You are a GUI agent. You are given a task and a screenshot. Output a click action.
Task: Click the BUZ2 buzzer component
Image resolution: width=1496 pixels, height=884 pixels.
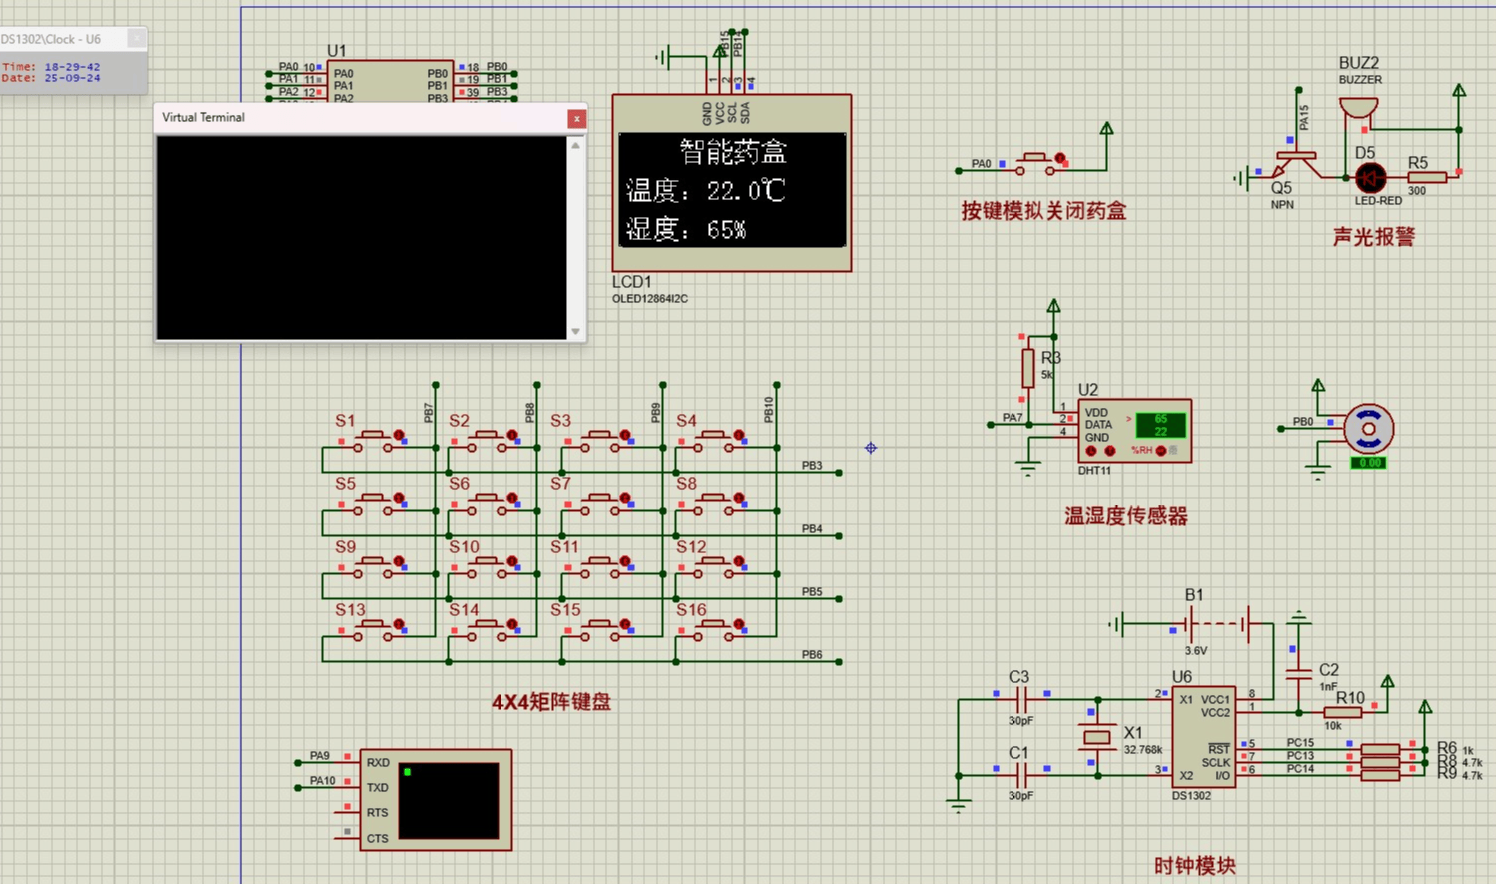(1358, 108)
